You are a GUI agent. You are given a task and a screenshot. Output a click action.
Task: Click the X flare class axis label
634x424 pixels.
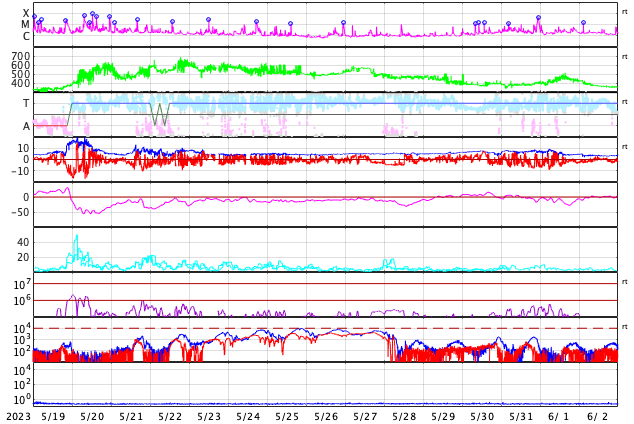point(26,13)
